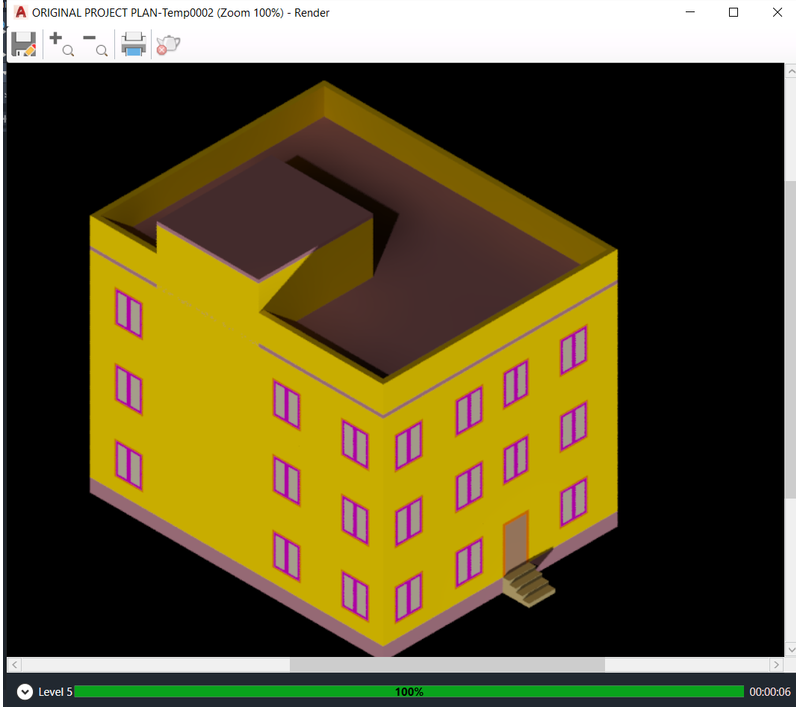Click the scroll right arrow
This screenshot has height=707, width=796.
click(x=776, y=664)
